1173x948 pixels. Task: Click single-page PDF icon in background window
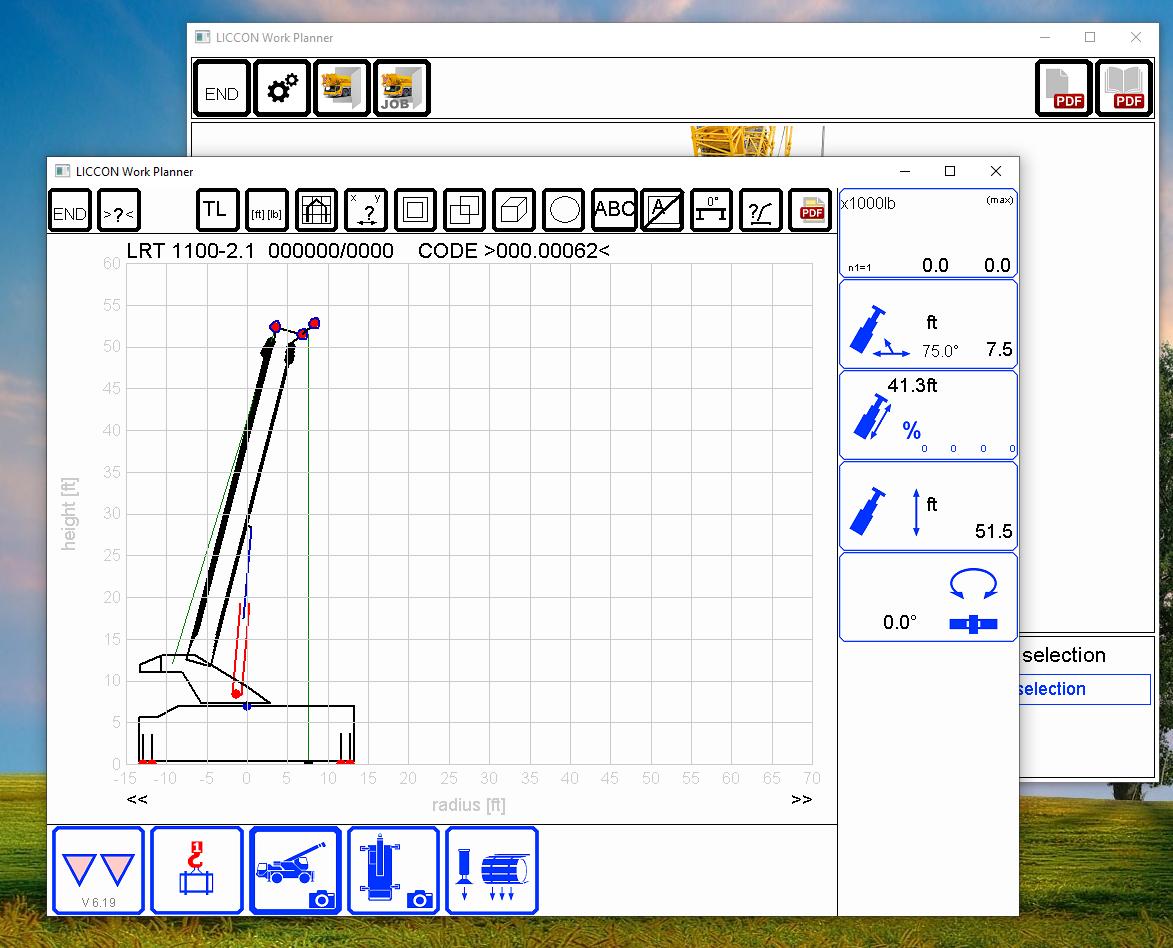1064,88
